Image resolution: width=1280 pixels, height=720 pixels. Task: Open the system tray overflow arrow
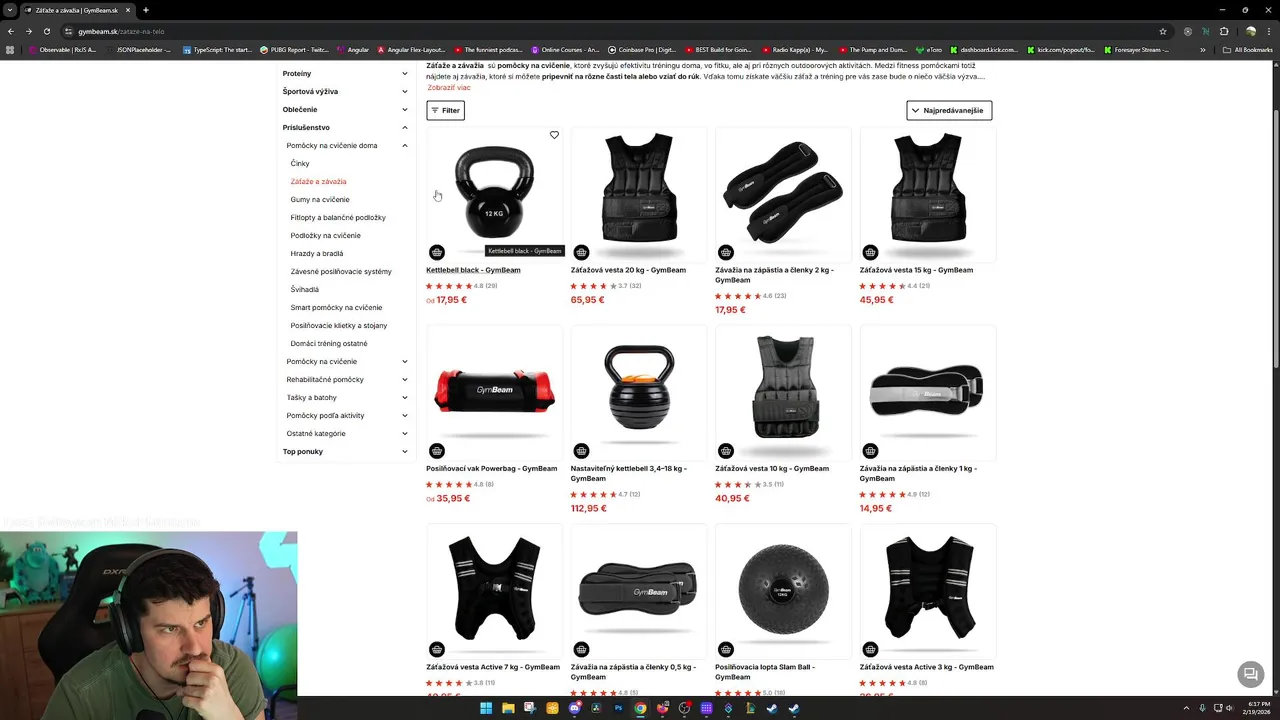[x=1186, y=708]
